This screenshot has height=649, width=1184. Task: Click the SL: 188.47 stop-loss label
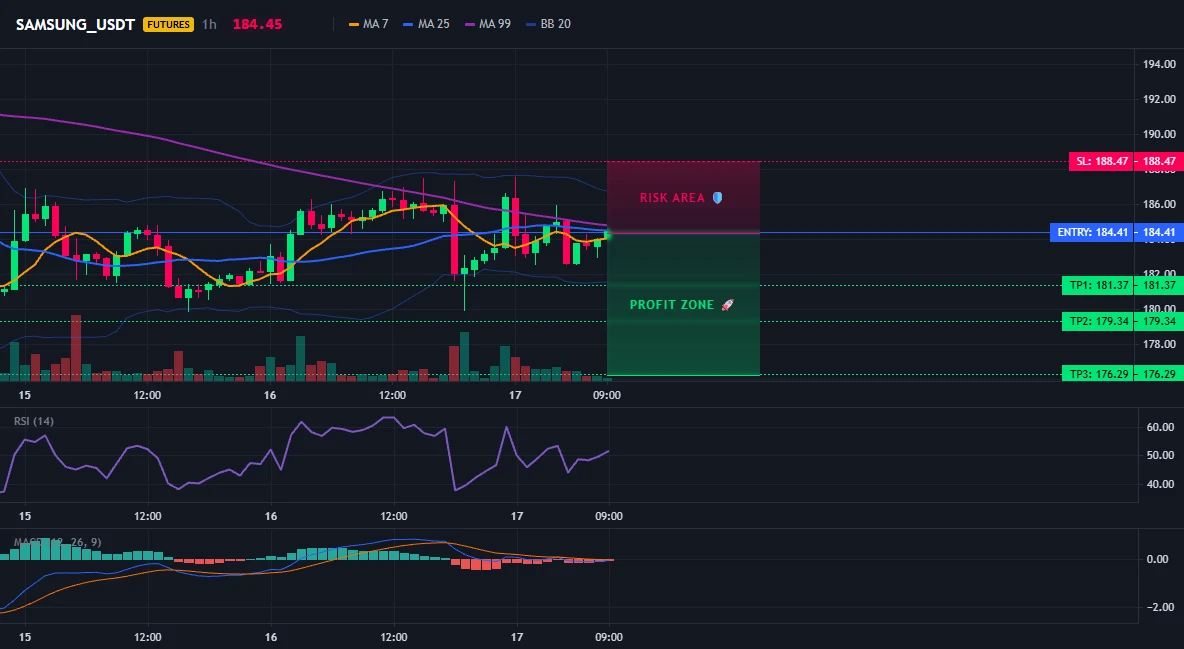point(1102,161)
